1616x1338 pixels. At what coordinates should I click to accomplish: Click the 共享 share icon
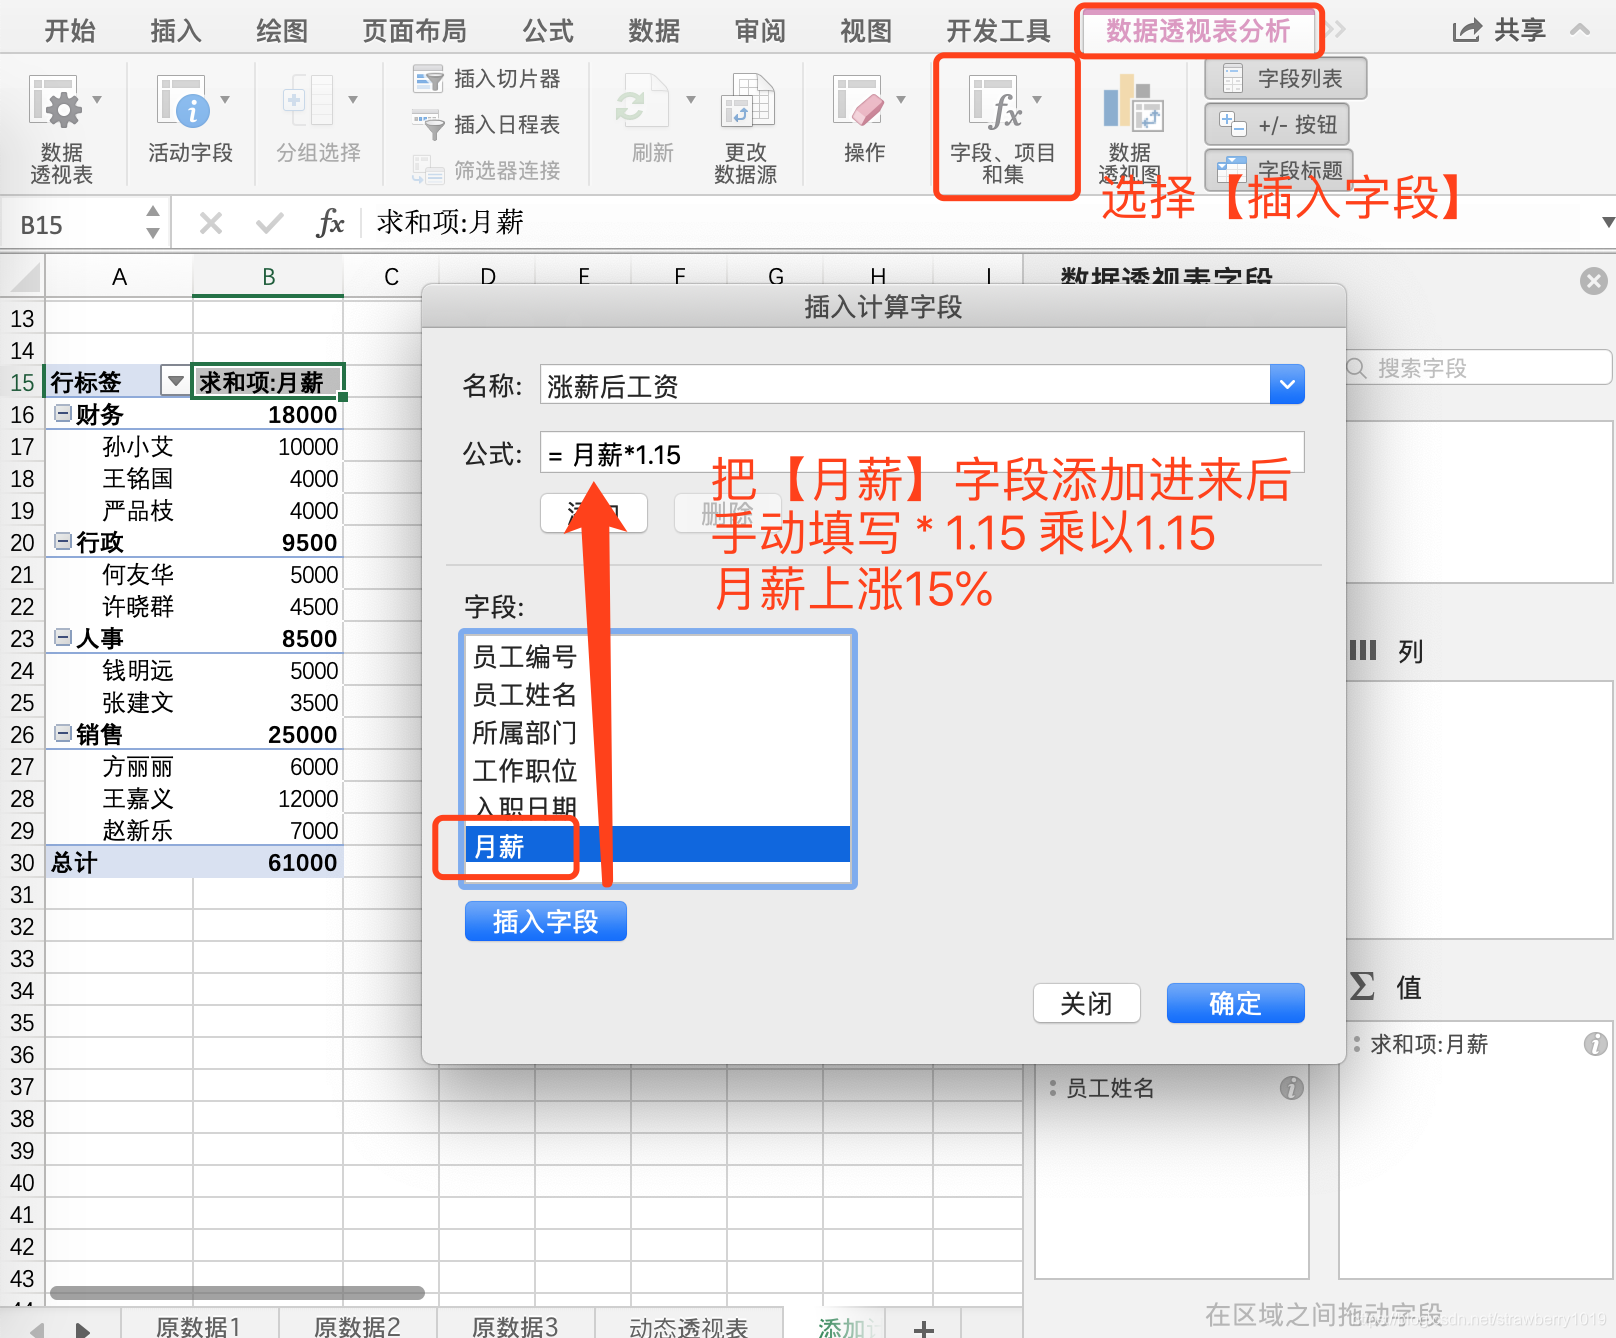[1467, 31]
